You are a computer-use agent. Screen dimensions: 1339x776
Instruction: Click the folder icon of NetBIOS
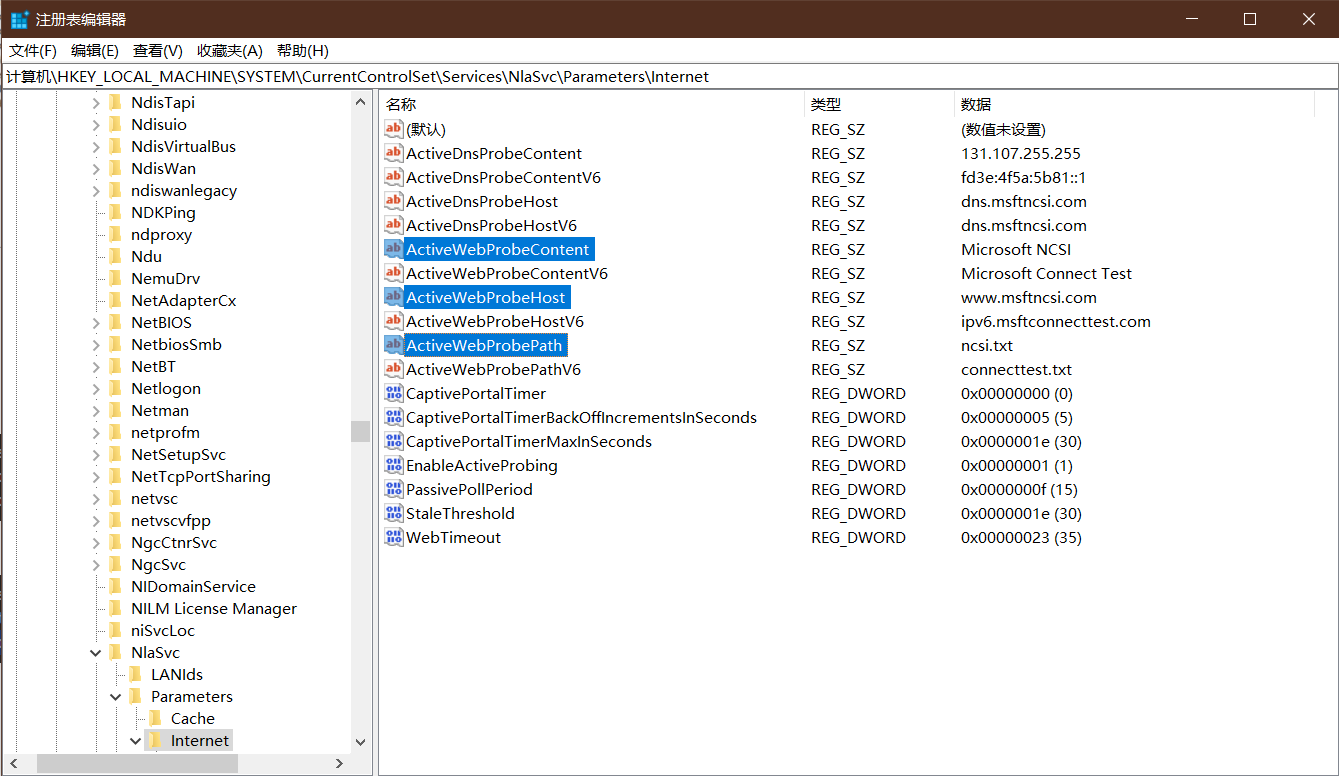(x=115, y=322)
